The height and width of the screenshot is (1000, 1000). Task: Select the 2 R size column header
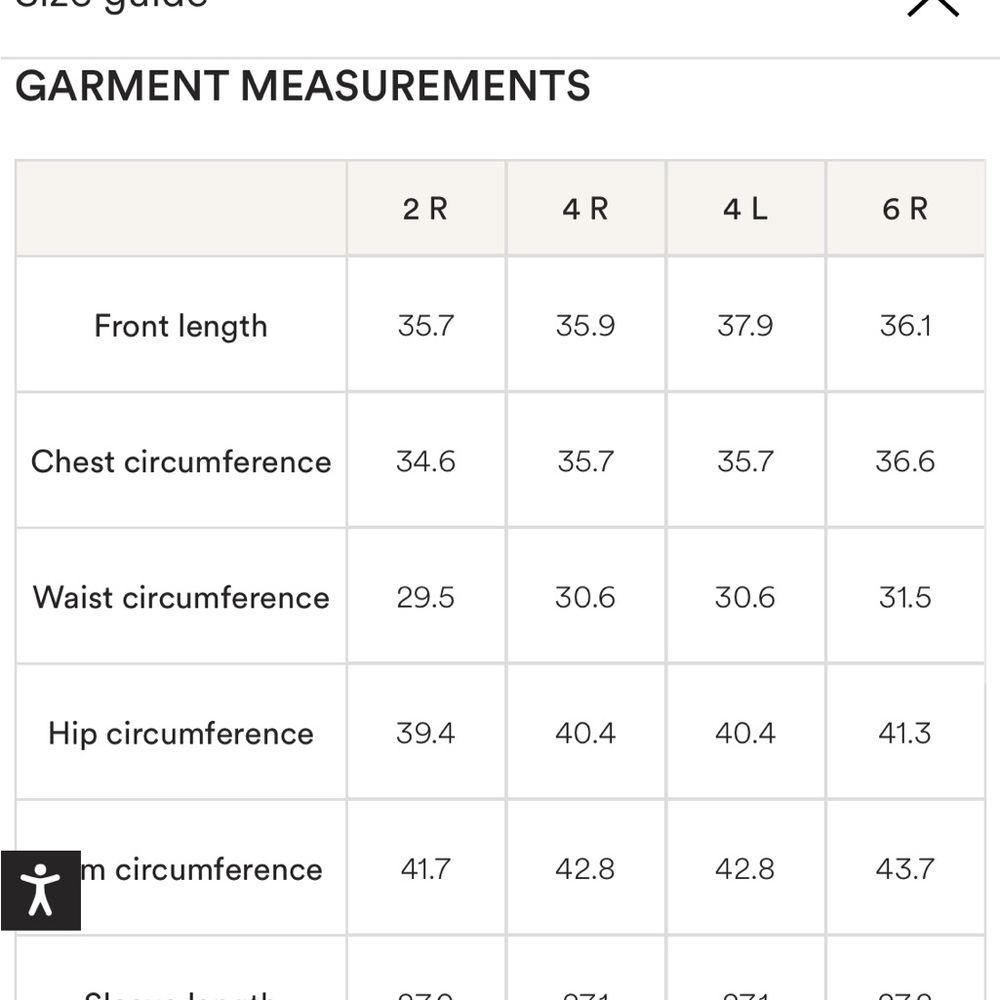click(426, 209)
